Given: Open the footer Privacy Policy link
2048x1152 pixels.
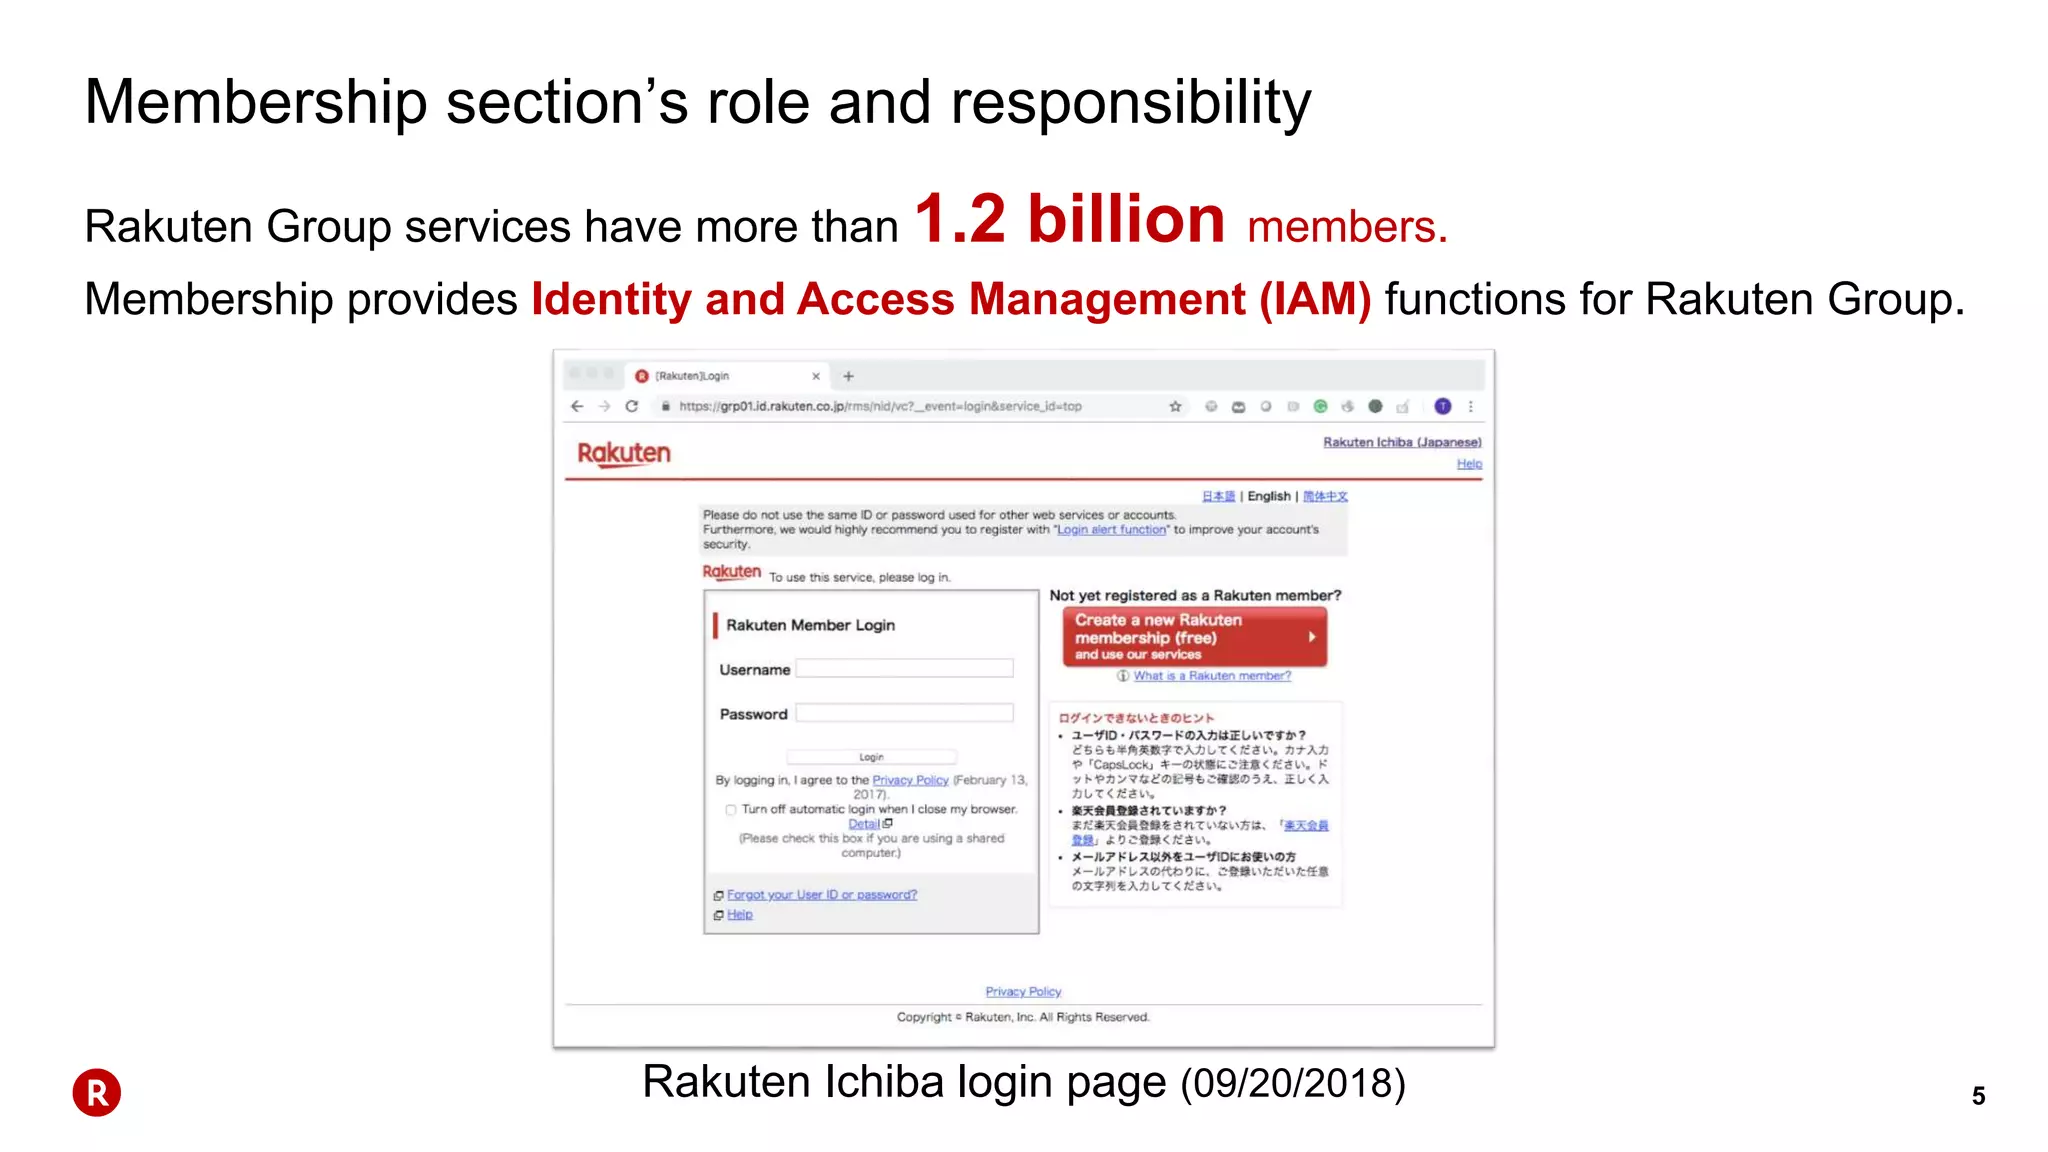Looking at the screenshot, I should point(1023,992).
